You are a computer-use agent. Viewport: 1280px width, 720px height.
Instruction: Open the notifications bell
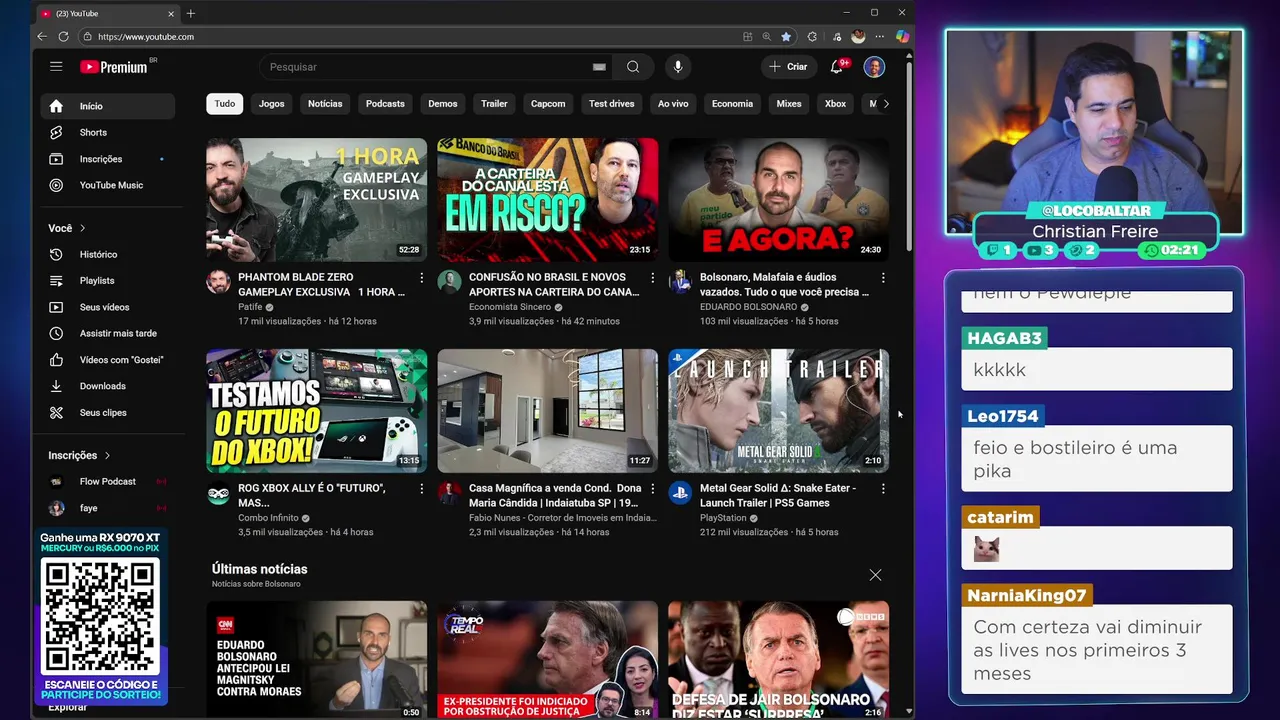click(x=838, y=67)
